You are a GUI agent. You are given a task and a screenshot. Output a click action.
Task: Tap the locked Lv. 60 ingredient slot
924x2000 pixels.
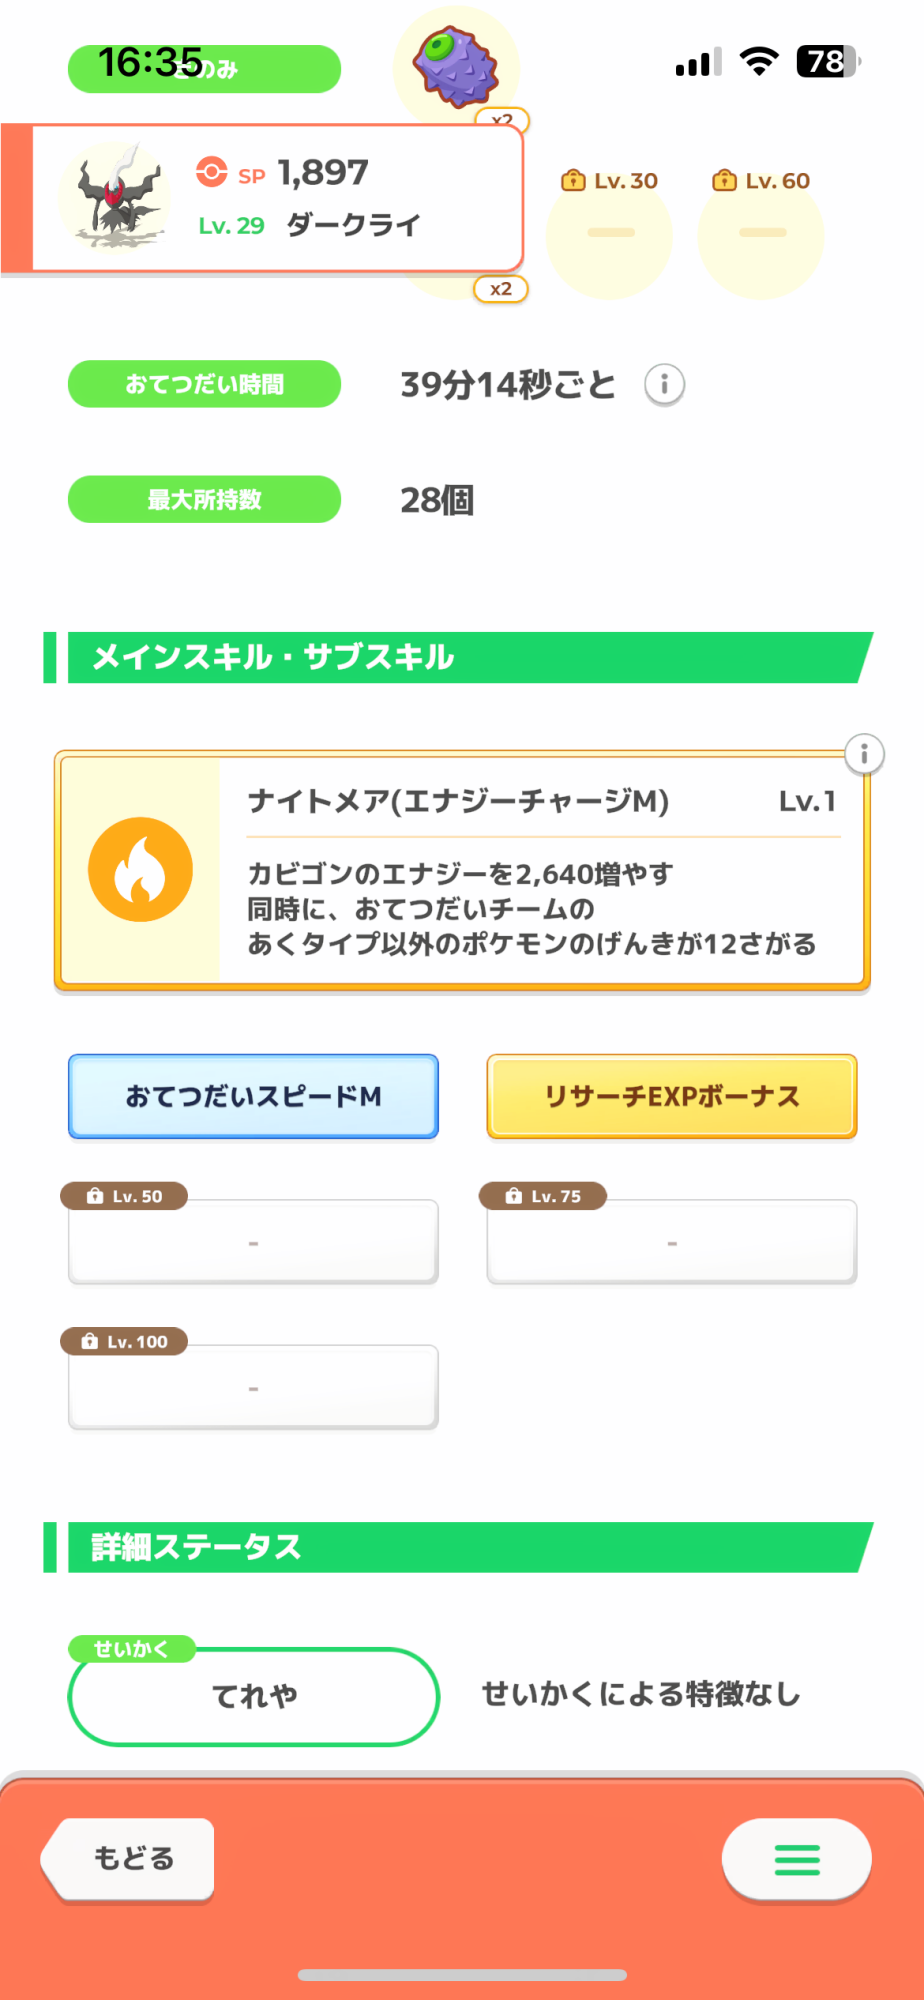[761, 233]
